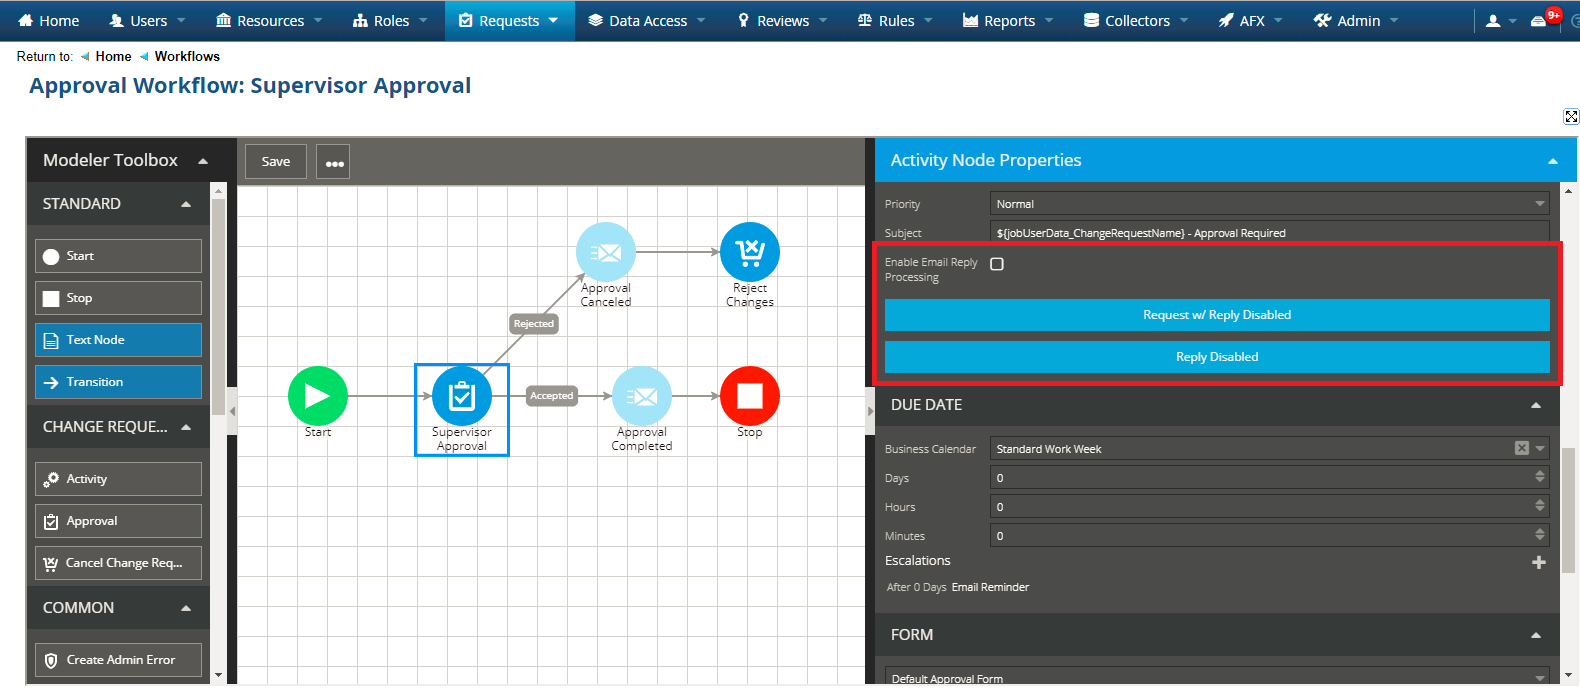Add escalation with the plus icon

pyautogui.click(x=1538, y=562)
